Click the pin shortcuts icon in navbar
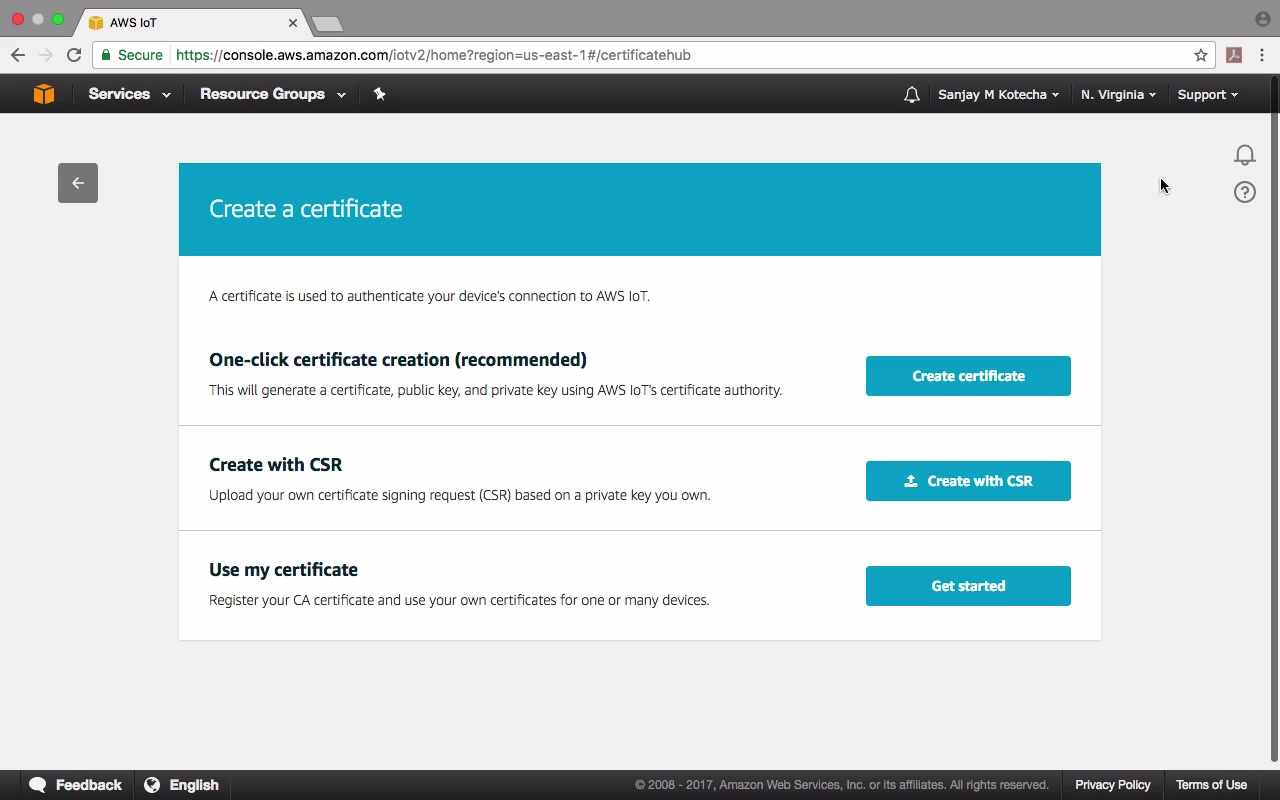This screenshot has height=800, width=1280. (379, 94)
